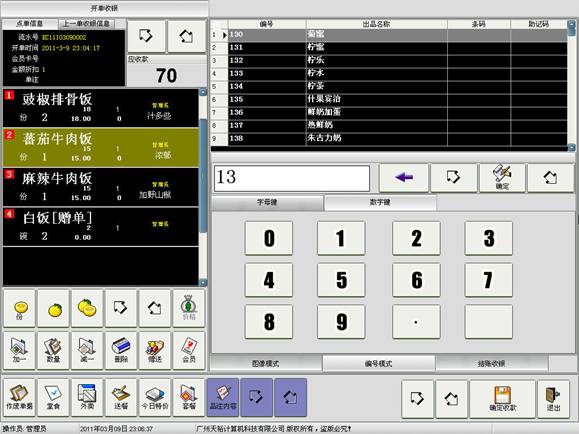Click the 删除 delete icon
Screen dimensions: 579x434
121,350
